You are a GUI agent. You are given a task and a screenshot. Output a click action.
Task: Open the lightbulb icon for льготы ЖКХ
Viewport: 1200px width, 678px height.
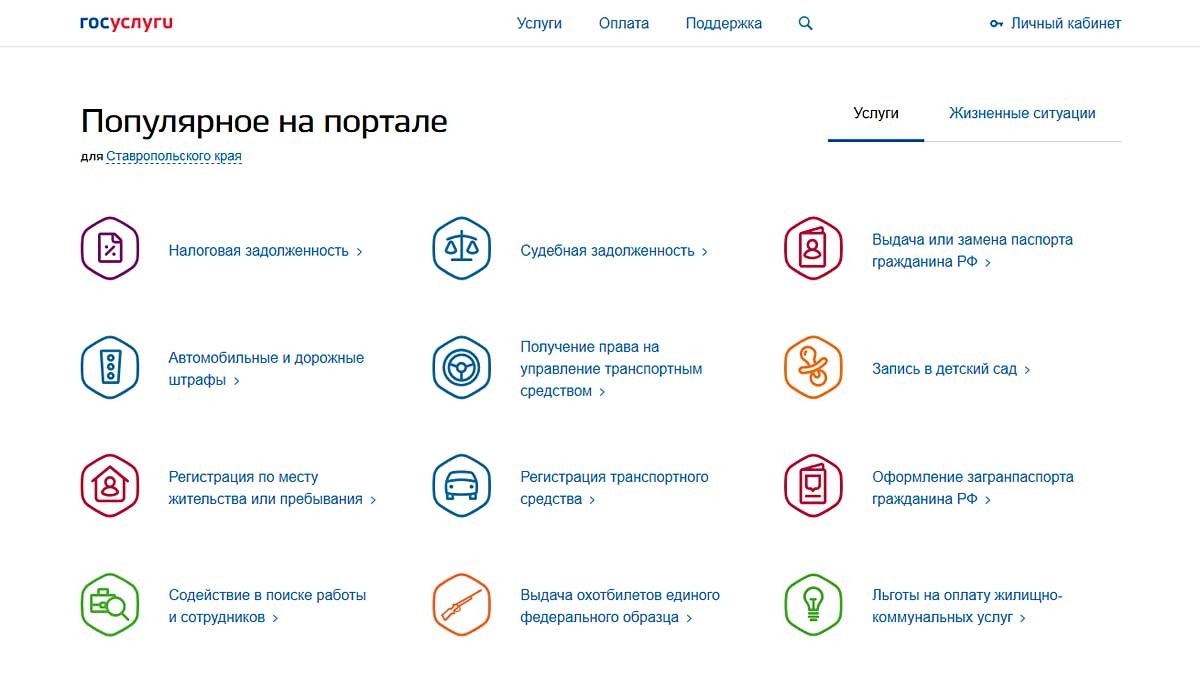(813, 604)
